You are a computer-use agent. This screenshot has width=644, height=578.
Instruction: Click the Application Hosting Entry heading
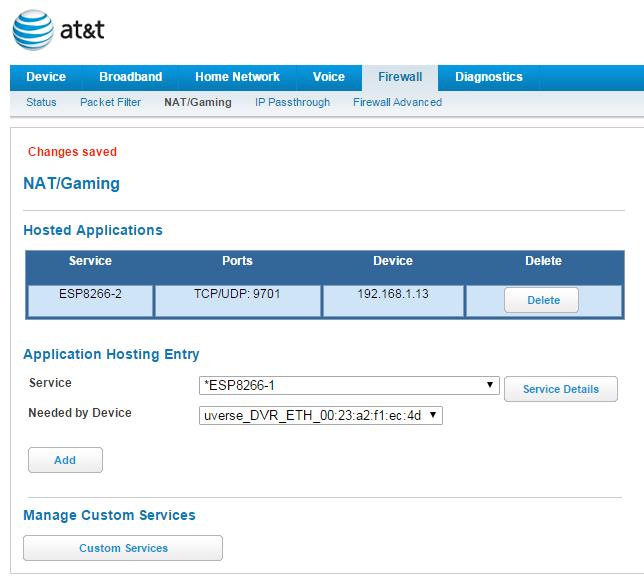(111, 354)
